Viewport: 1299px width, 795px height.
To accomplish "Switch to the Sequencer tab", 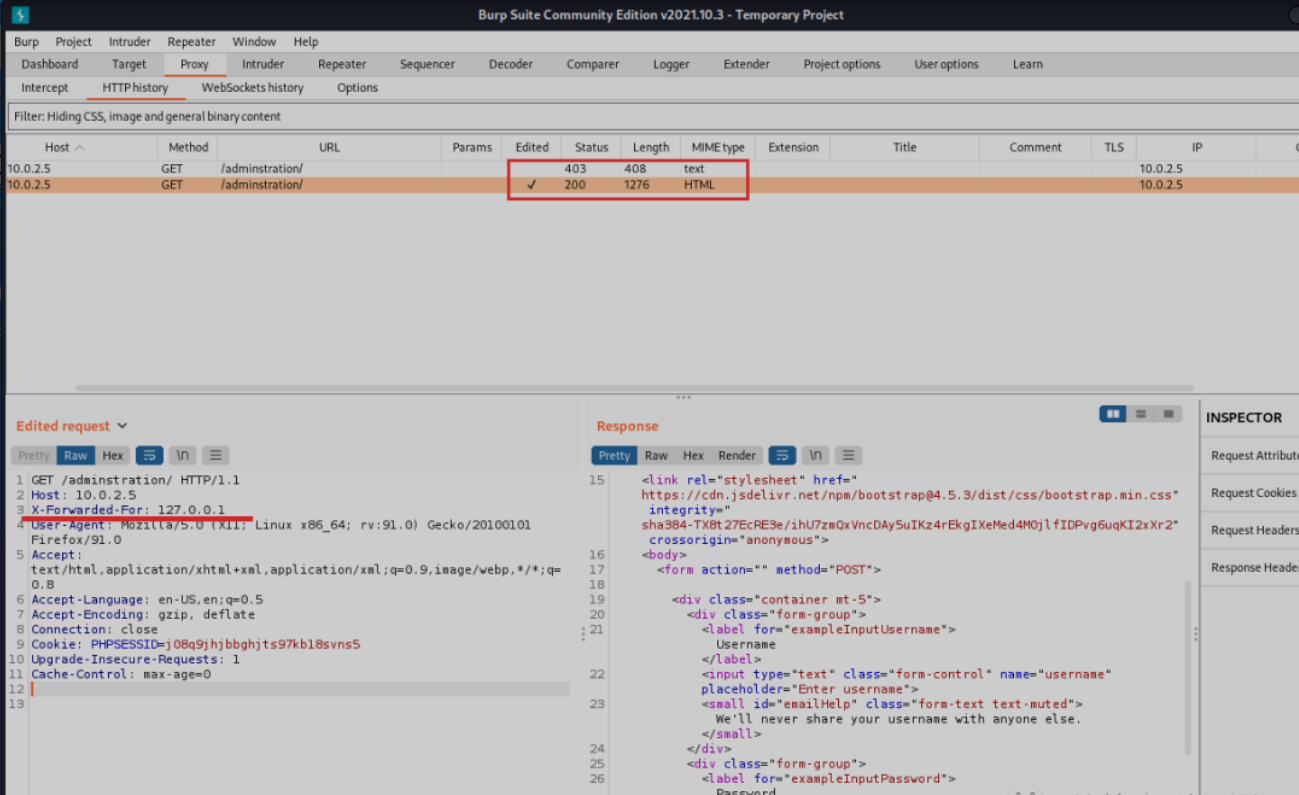I will click(x=427, y=64).
